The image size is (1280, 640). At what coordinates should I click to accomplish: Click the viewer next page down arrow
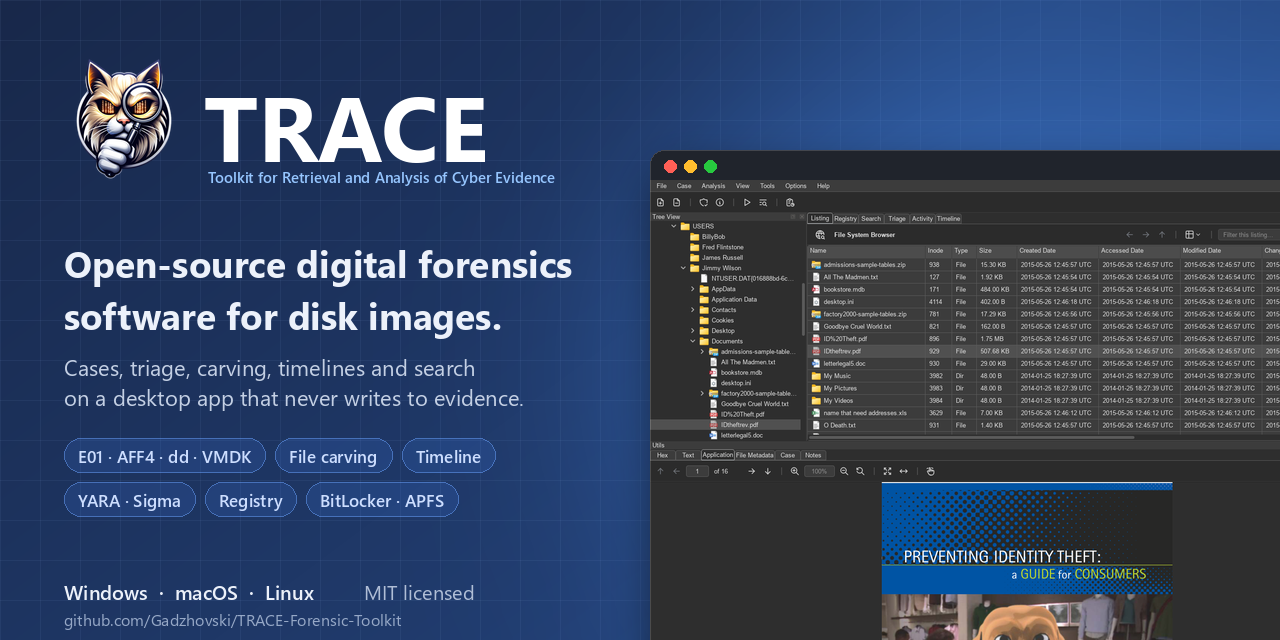768,471
